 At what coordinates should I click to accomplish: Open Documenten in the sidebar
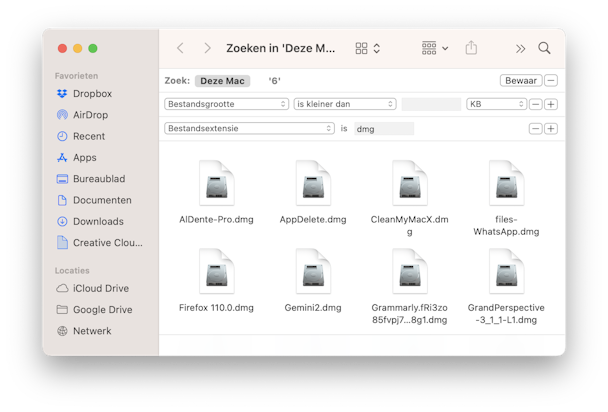94,200
